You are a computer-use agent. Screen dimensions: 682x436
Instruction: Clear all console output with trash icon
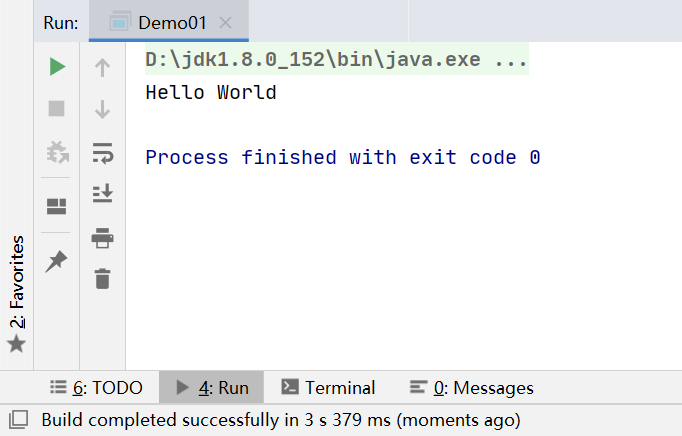[102, 279]
